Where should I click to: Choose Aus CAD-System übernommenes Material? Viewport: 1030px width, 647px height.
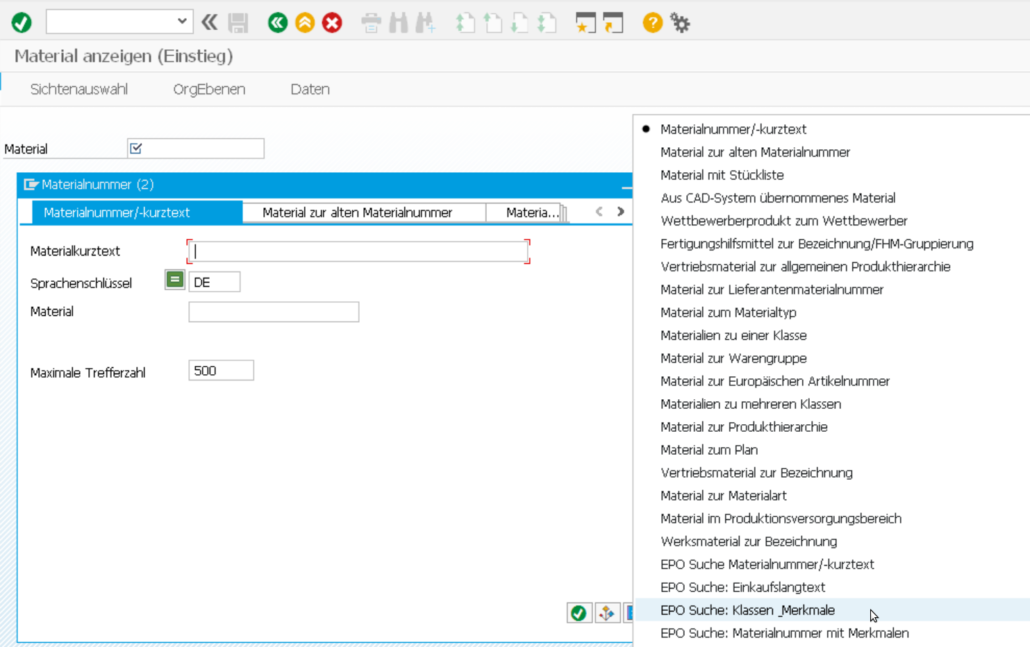[x=778, y=198]
